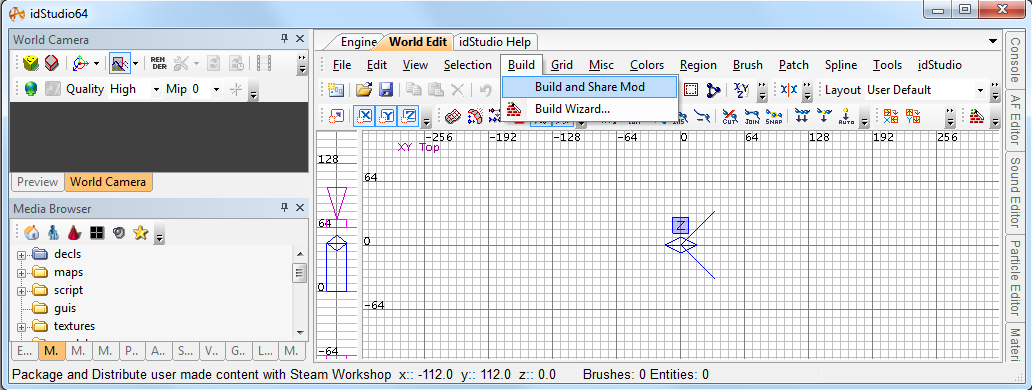The width and height of the screenshot is (1032, 390).
Task: Open the Selection menu
Action: (x=467, y=64)
